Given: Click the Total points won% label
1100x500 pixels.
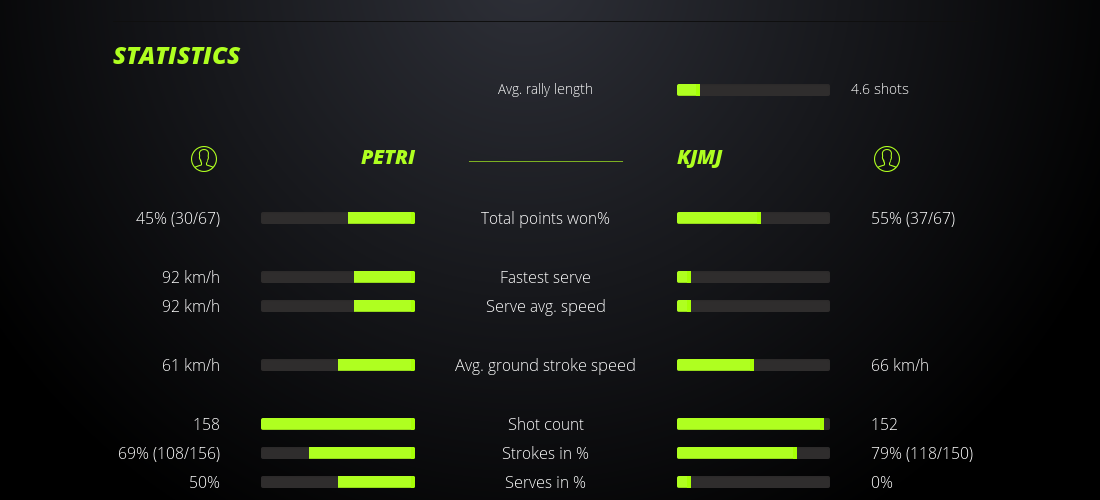Looking at the screenshot, I should [545, 218].
